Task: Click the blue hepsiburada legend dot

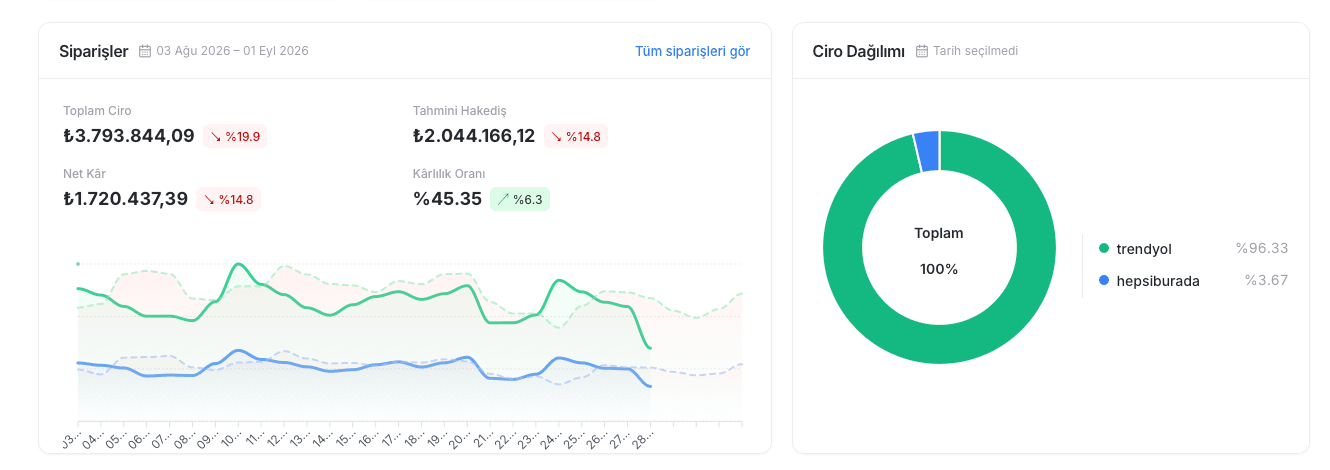Action: [1104, 281]
